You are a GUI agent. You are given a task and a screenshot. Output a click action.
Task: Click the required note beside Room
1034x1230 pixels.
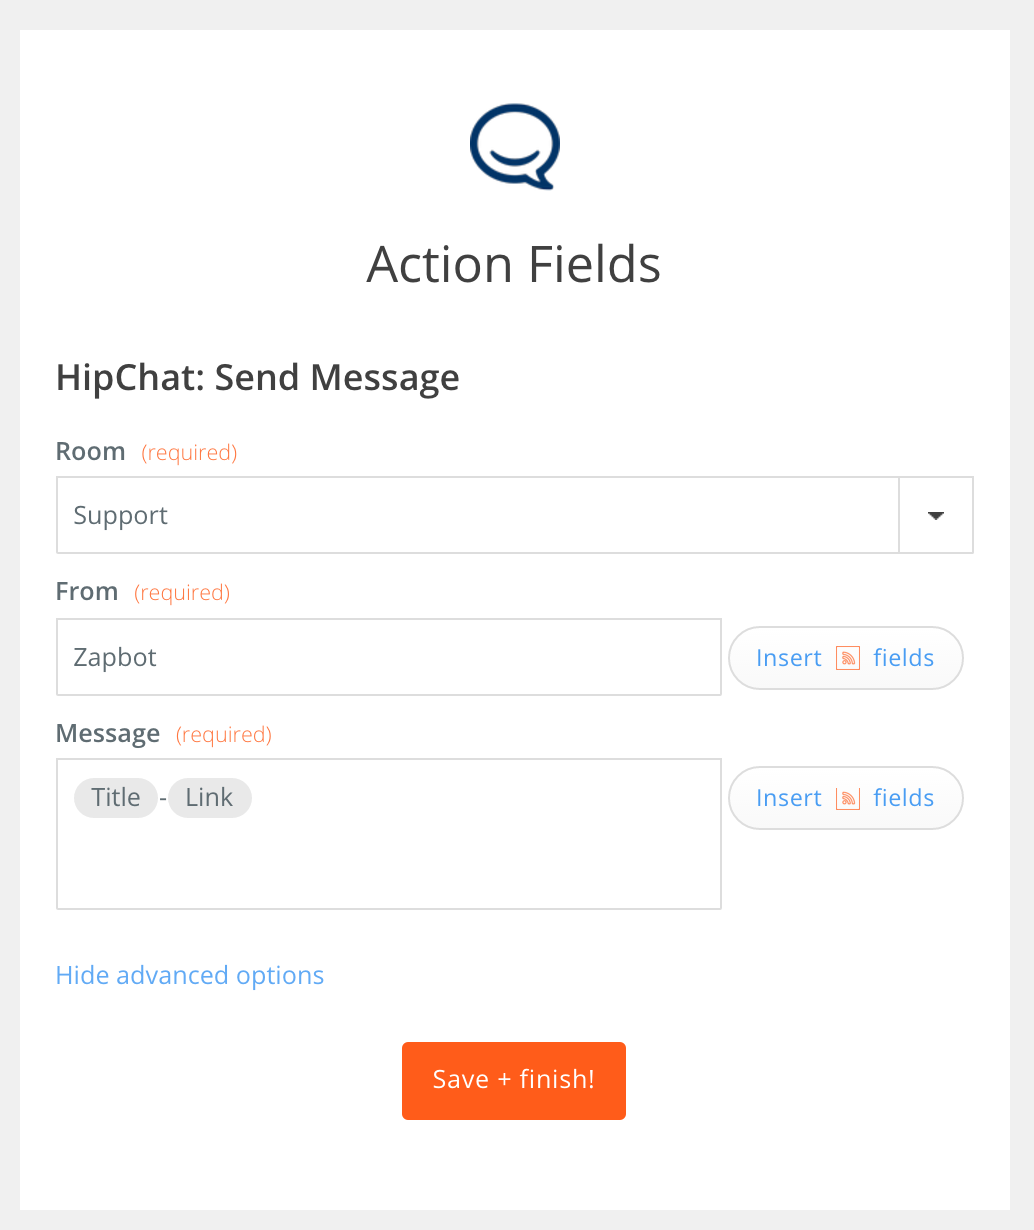189,453
